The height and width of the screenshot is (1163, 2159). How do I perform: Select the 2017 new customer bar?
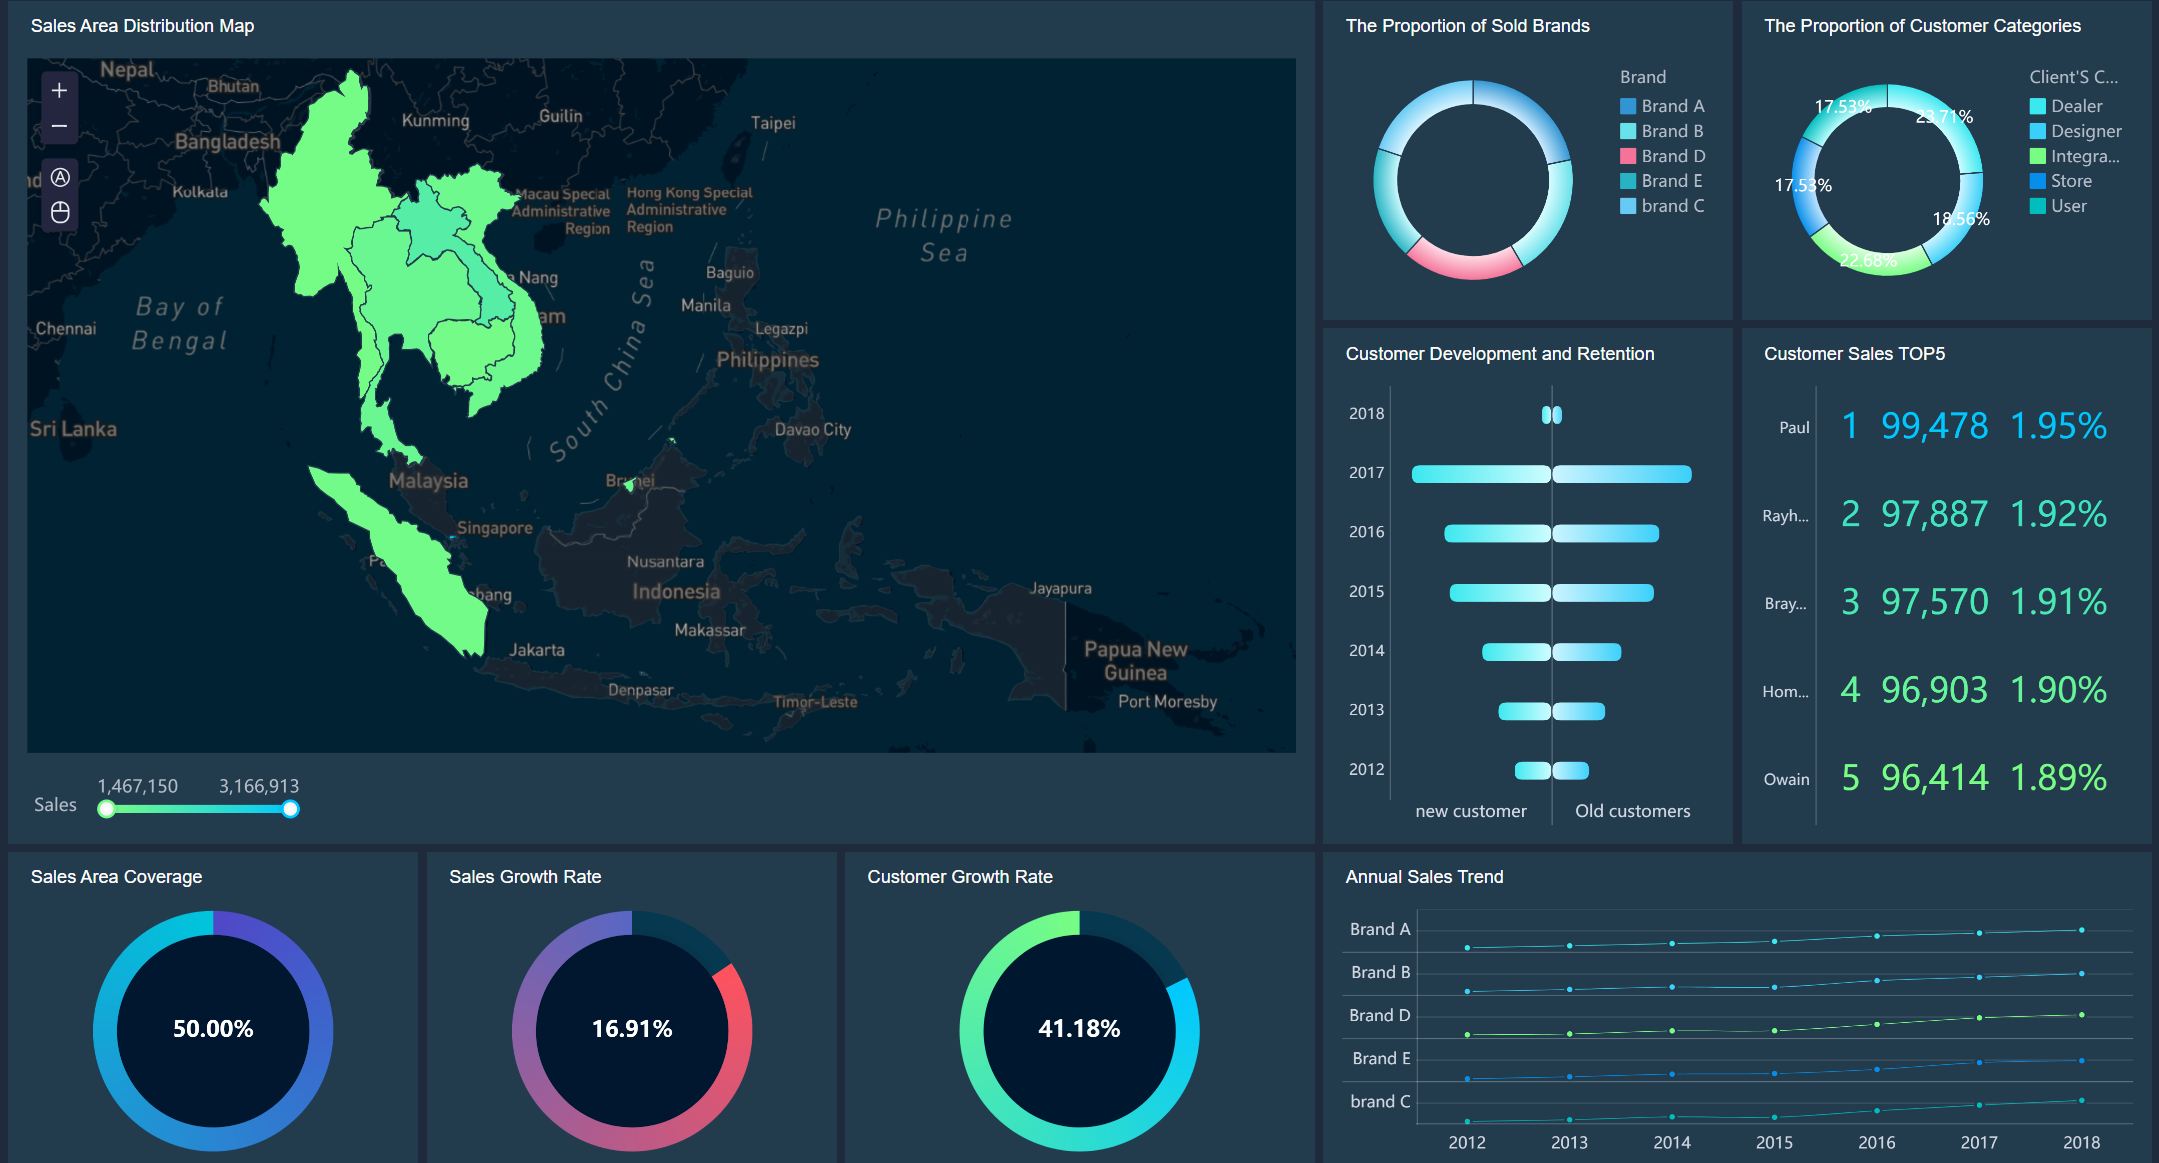click(1480, 474)
